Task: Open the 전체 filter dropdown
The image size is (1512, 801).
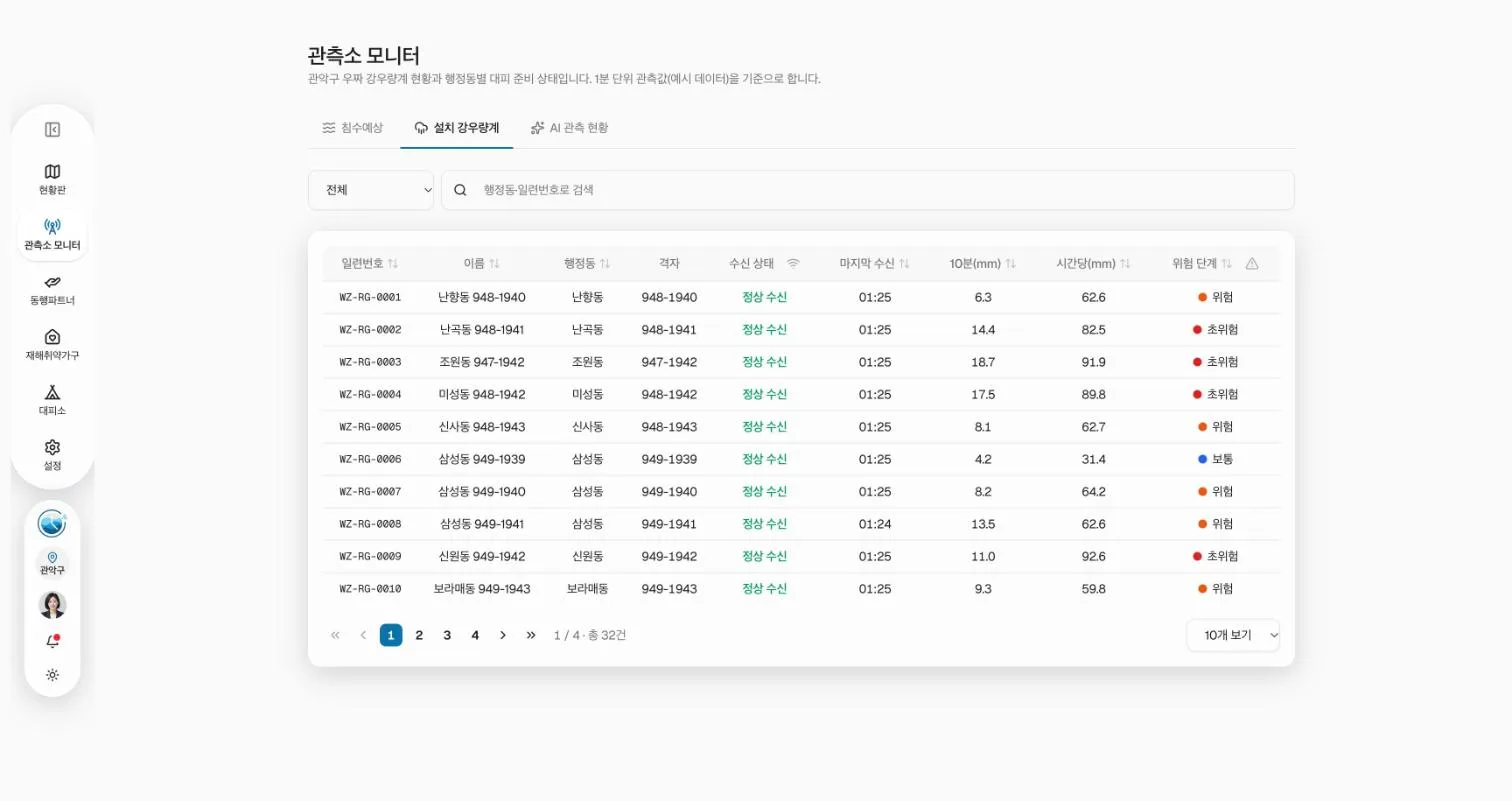Action: tap(371, 190)
